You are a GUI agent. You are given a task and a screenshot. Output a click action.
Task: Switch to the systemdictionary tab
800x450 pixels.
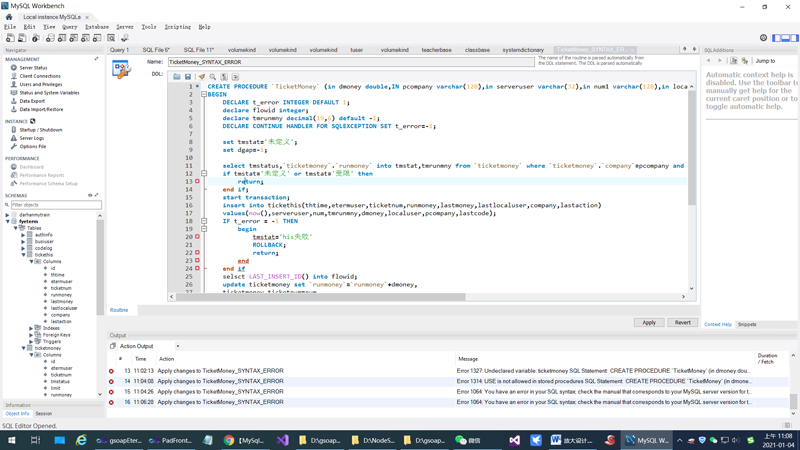tap(523, 50)
